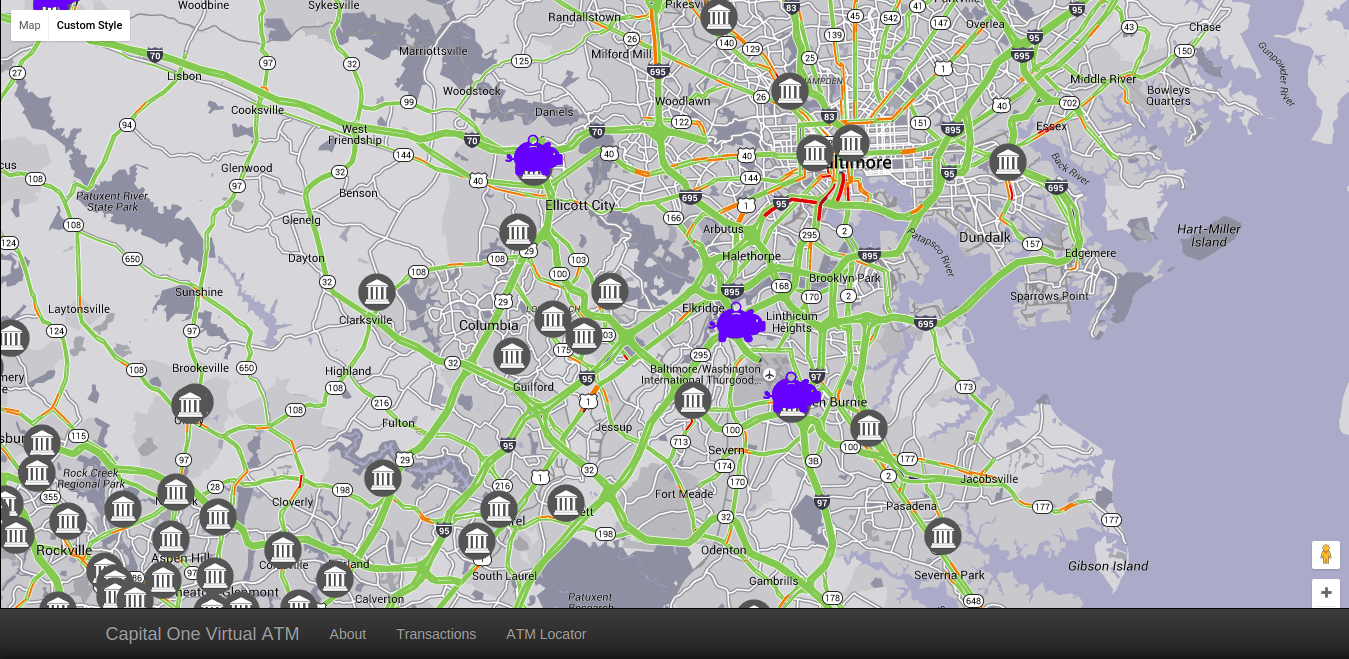Click the Ellicott City label

tap(581, 205)
